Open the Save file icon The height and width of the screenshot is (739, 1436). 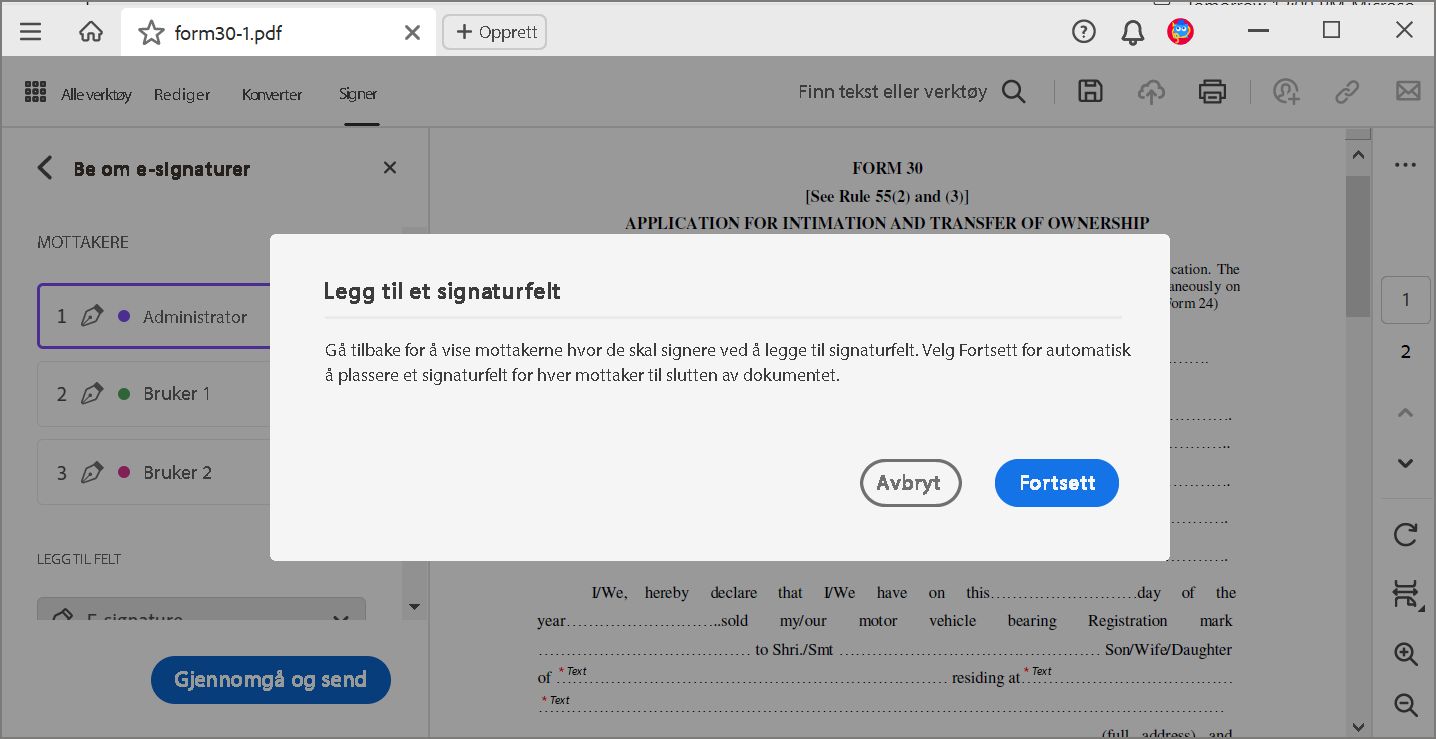point(1089,91)
